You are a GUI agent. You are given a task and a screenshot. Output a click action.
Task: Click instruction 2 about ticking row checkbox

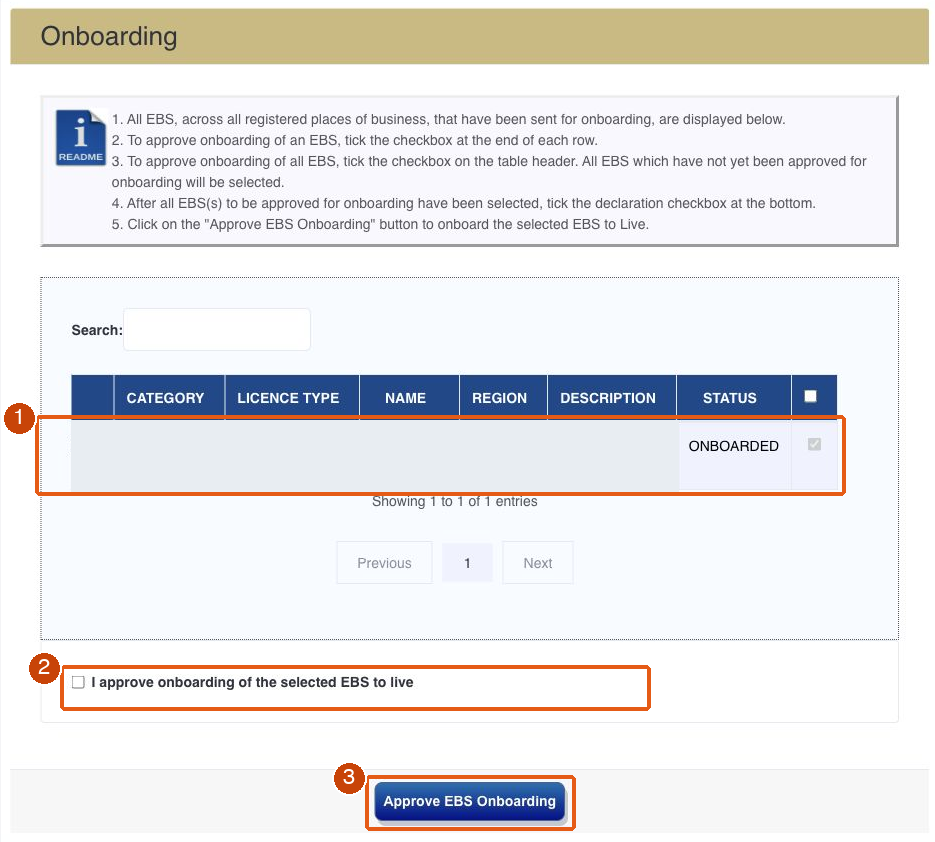[354, 141]
